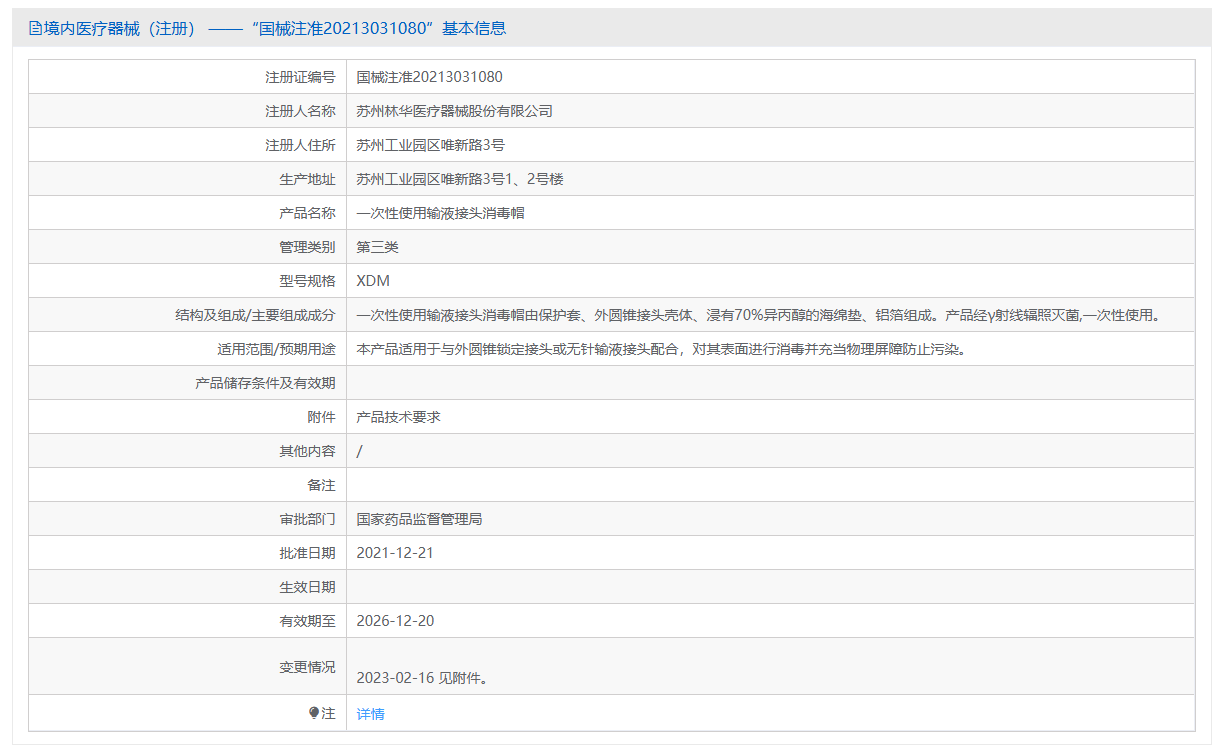
Task: Click the 其他内容 row label
Action: tap(307, 451)
